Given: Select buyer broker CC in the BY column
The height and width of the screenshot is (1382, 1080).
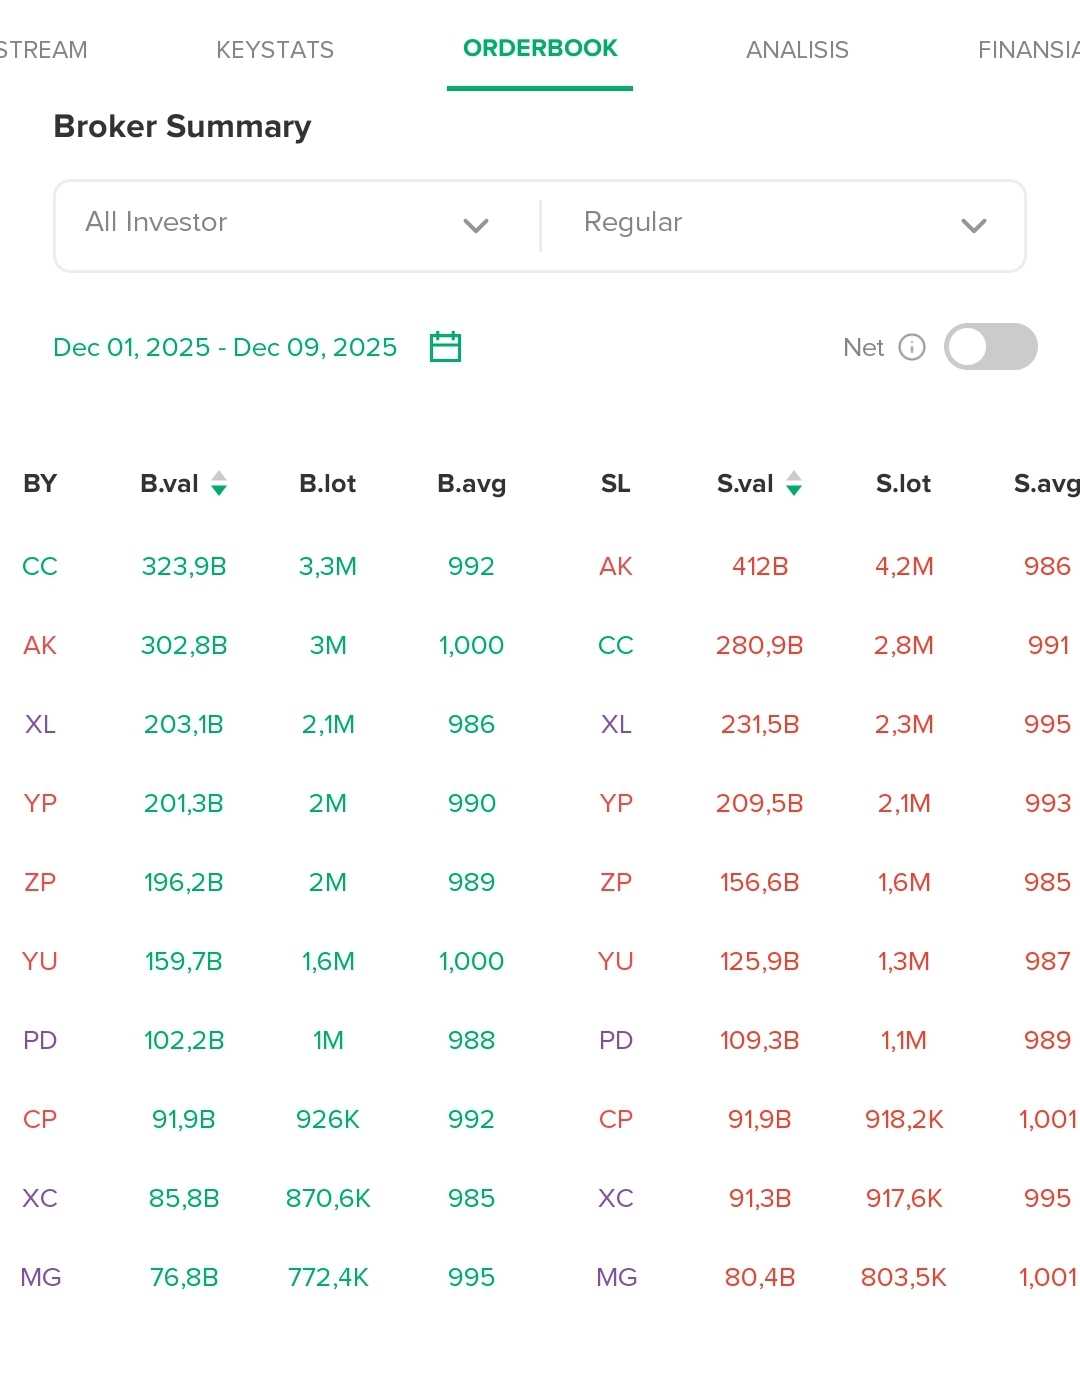Looking at the screenshot, I should click(x=40, y=566).
